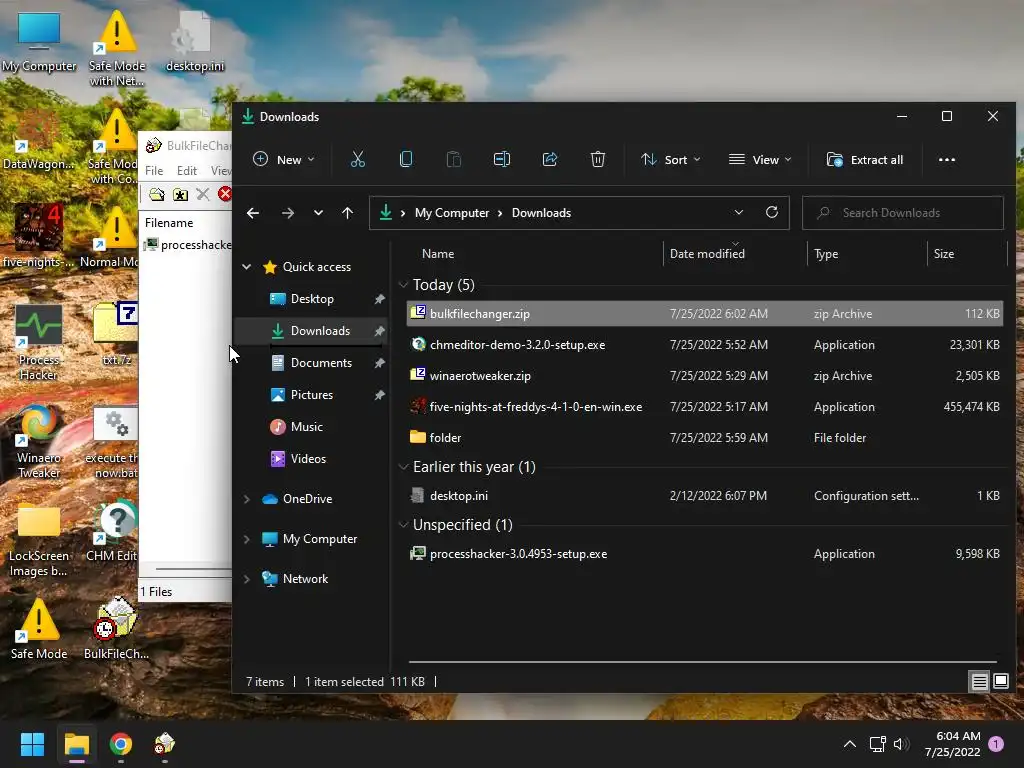The height and width of the screenshot is (768, 1024).
Task: Click the volume icon in system tray
Action: [x=901, y=744]
